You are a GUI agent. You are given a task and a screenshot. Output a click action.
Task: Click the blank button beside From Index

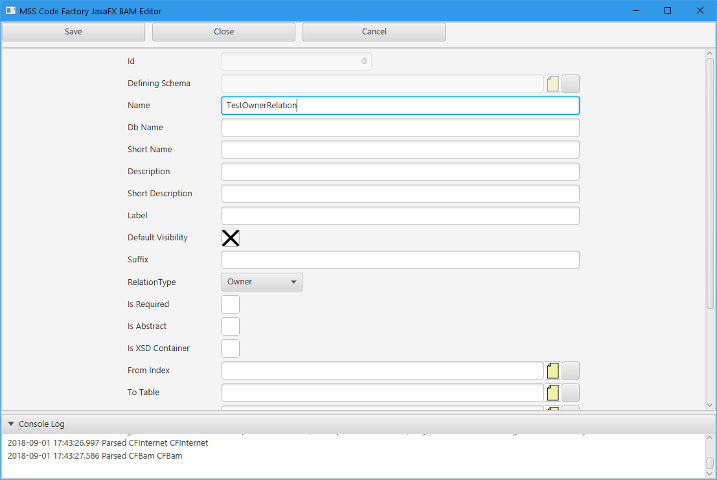point(570,371)
